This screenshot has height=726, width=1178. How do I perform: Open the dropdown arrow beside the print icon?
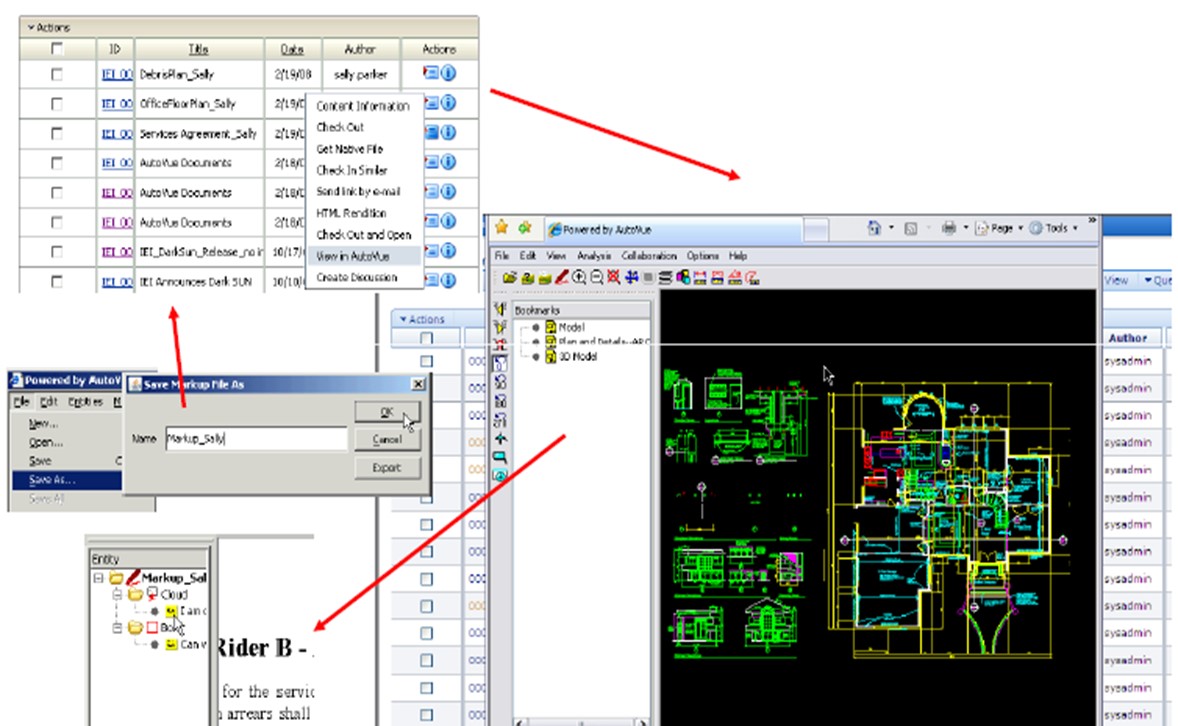coord(965,228)
